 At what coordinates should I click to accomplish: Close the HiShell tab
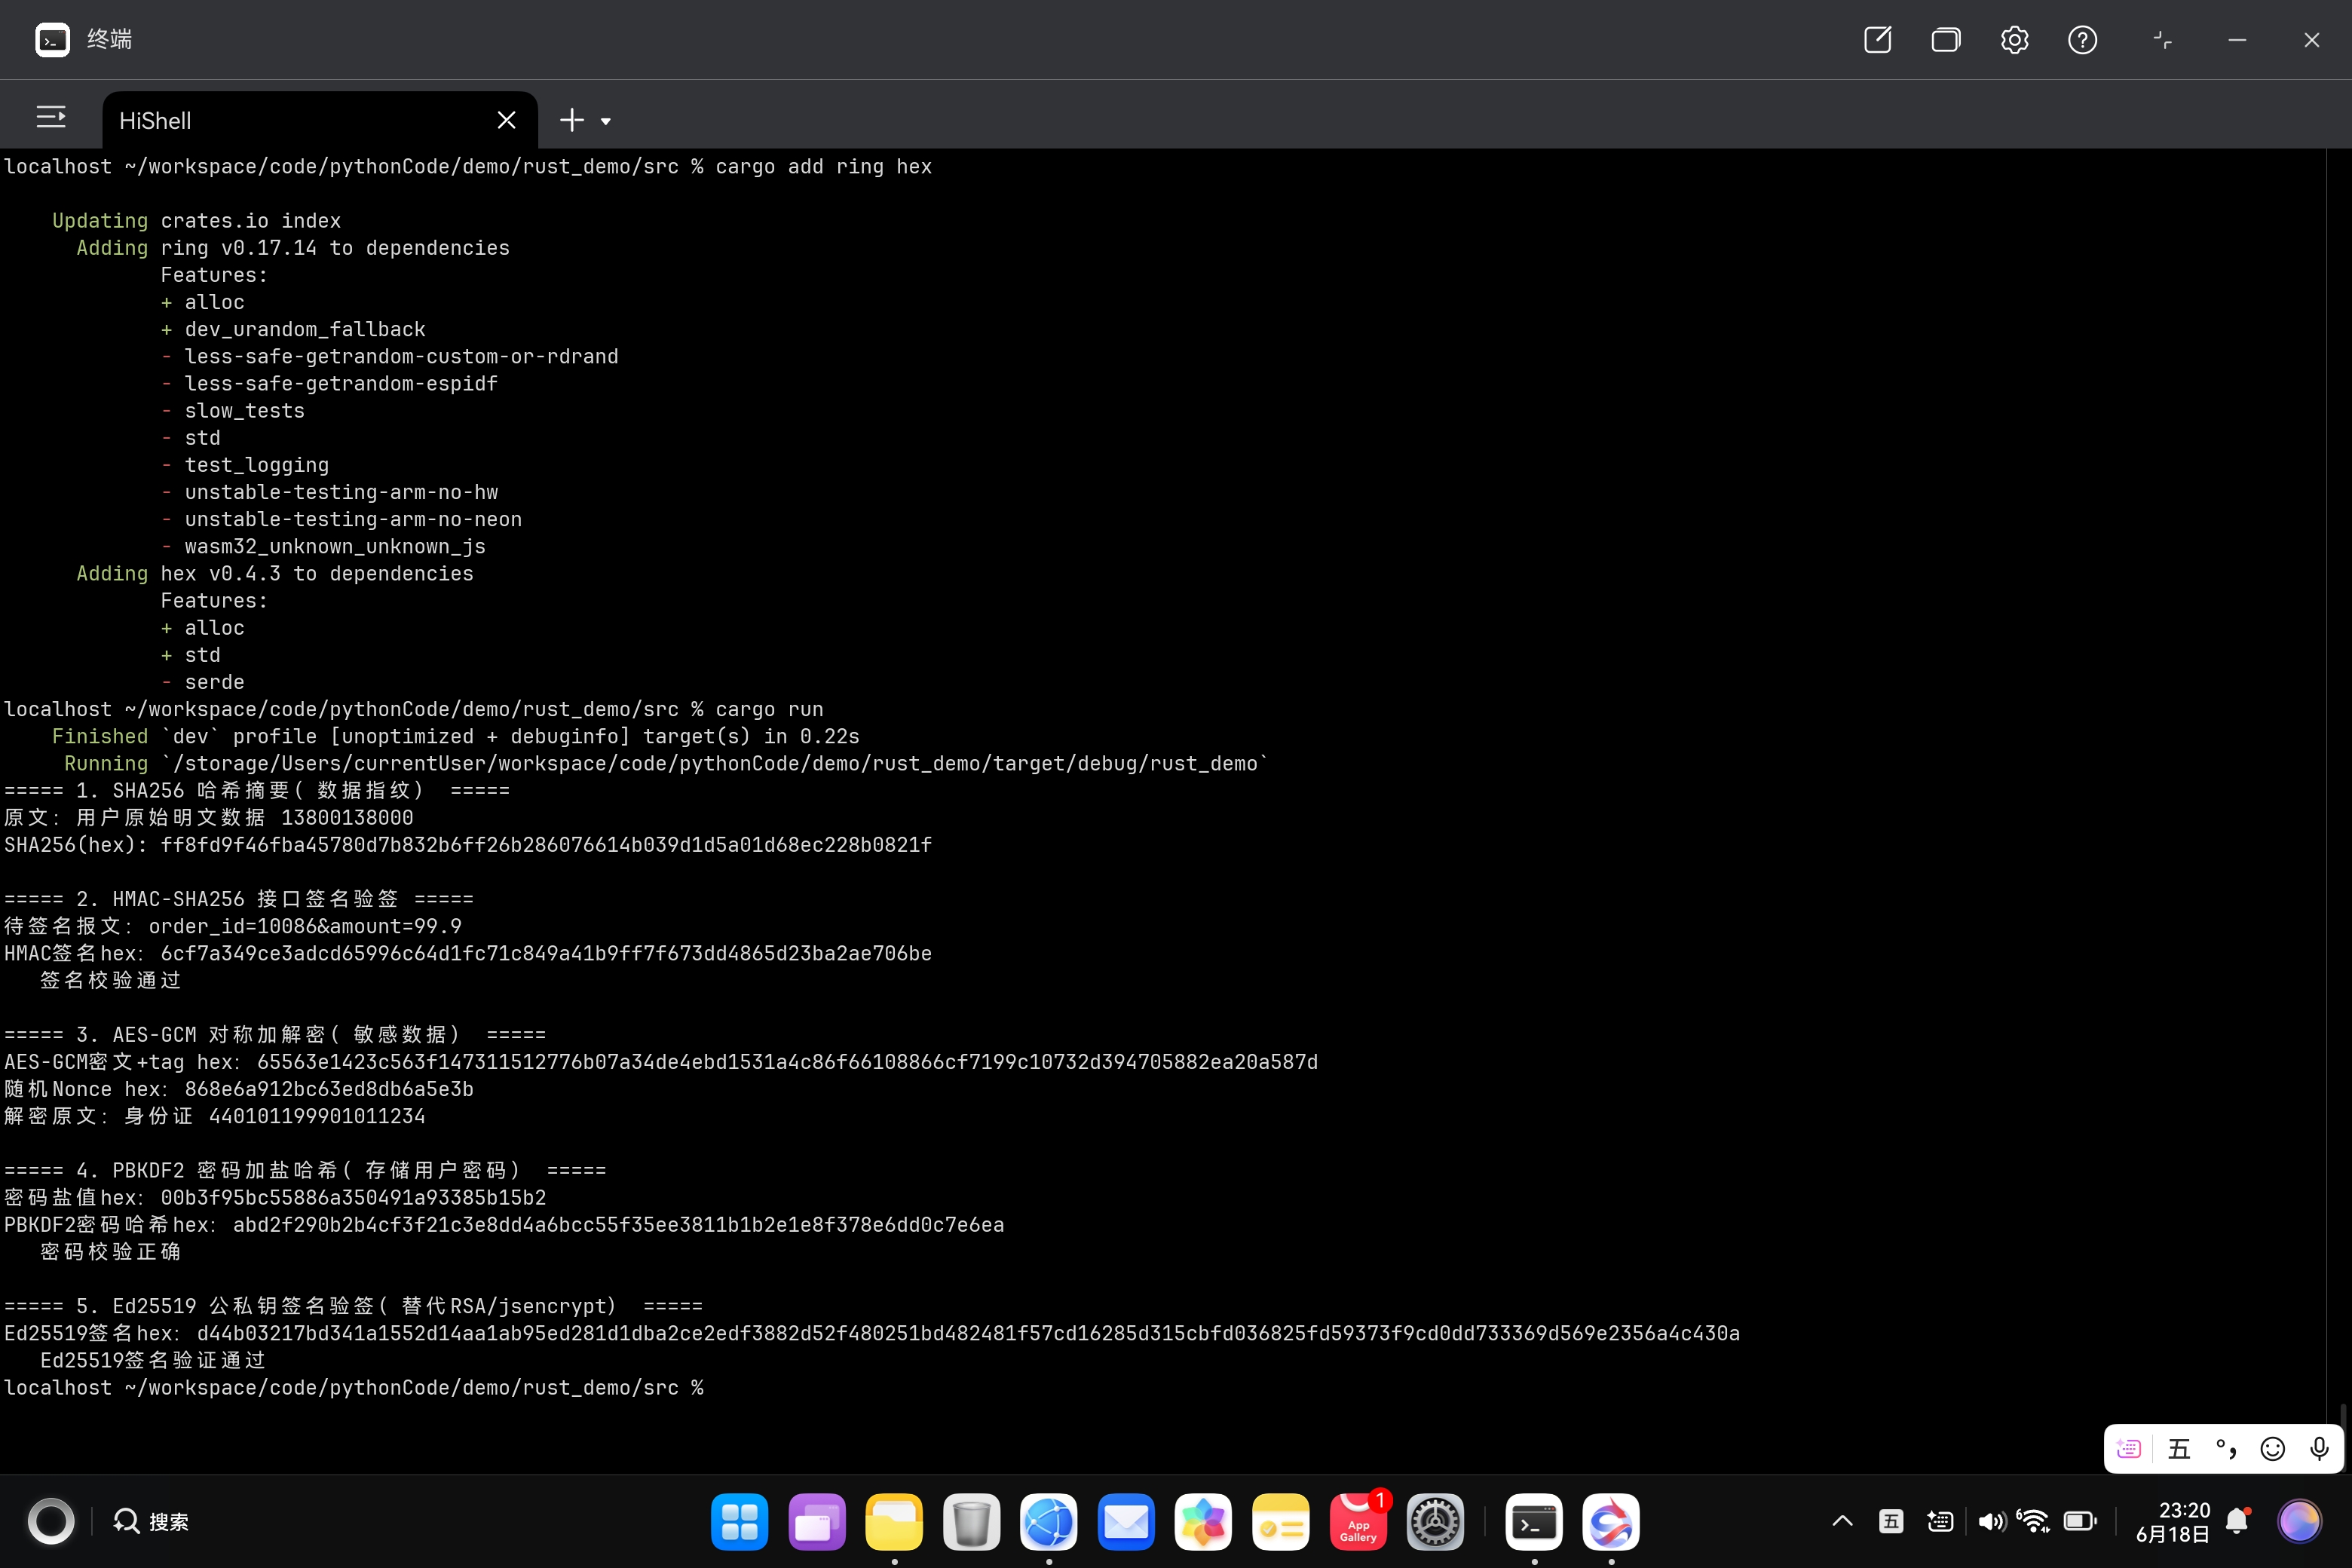506,120
